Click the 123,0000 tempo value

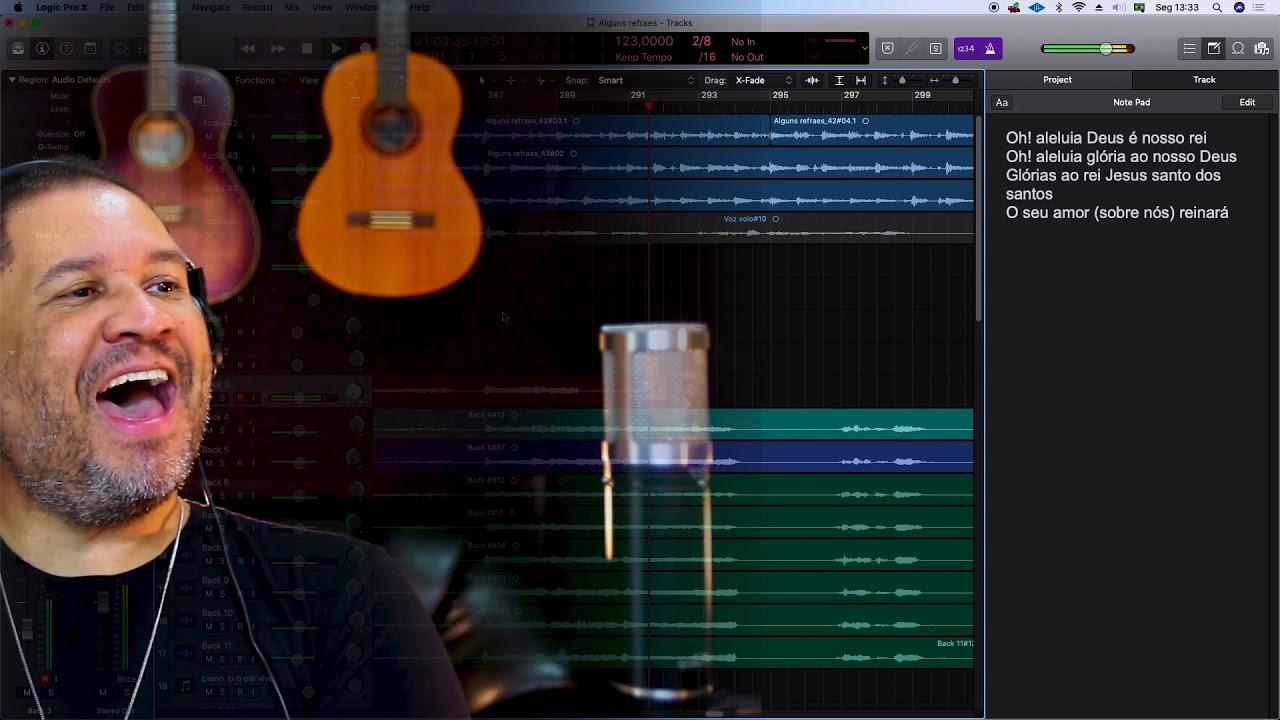click(x=644, y=41)
